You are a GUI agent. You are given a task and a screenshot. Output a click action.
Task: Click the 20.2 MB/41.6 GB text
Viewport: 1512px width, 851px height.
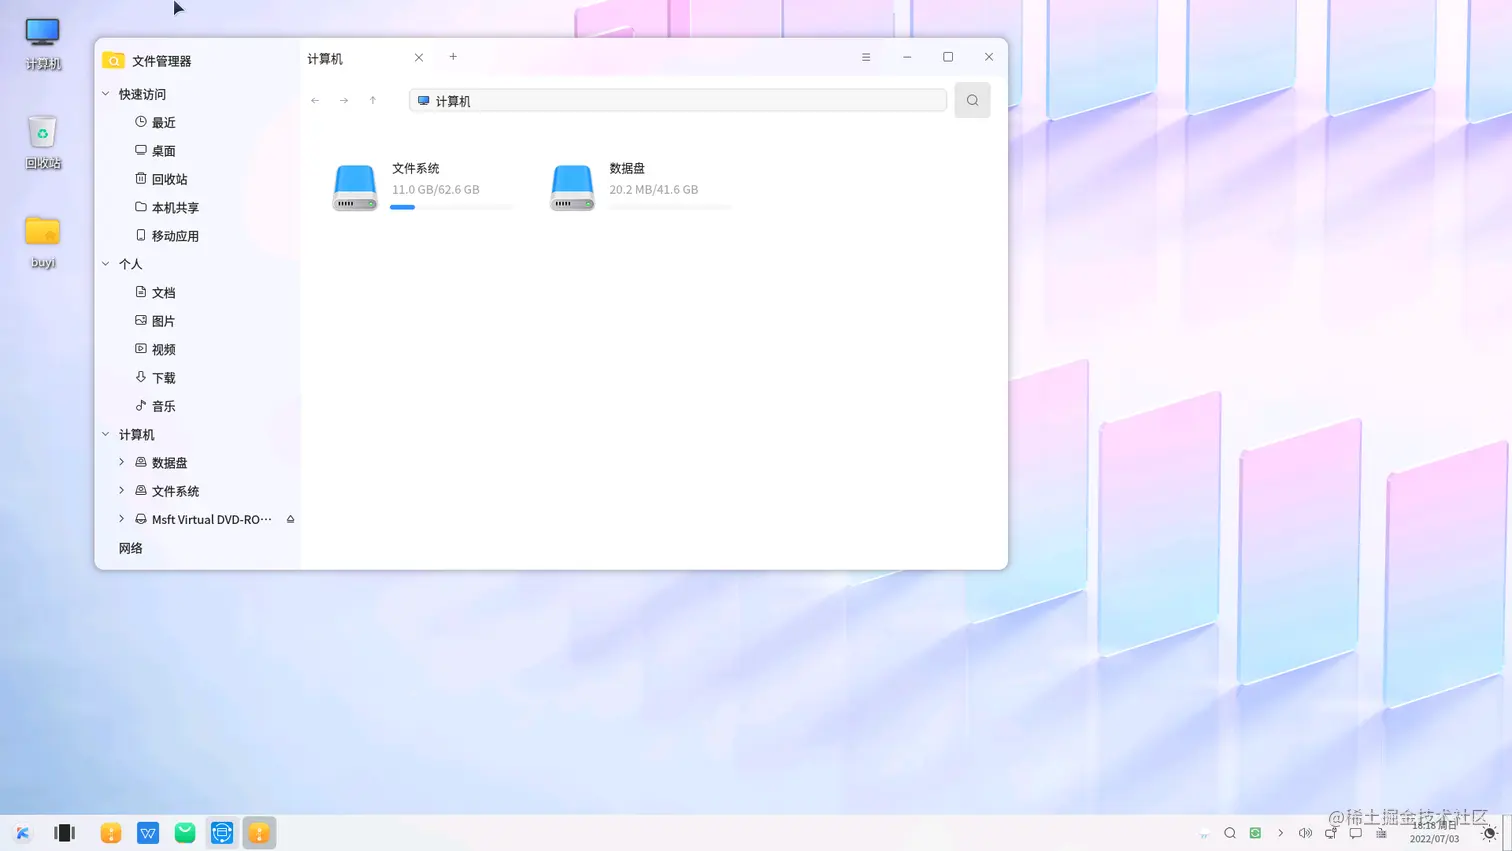coord(654,189)
